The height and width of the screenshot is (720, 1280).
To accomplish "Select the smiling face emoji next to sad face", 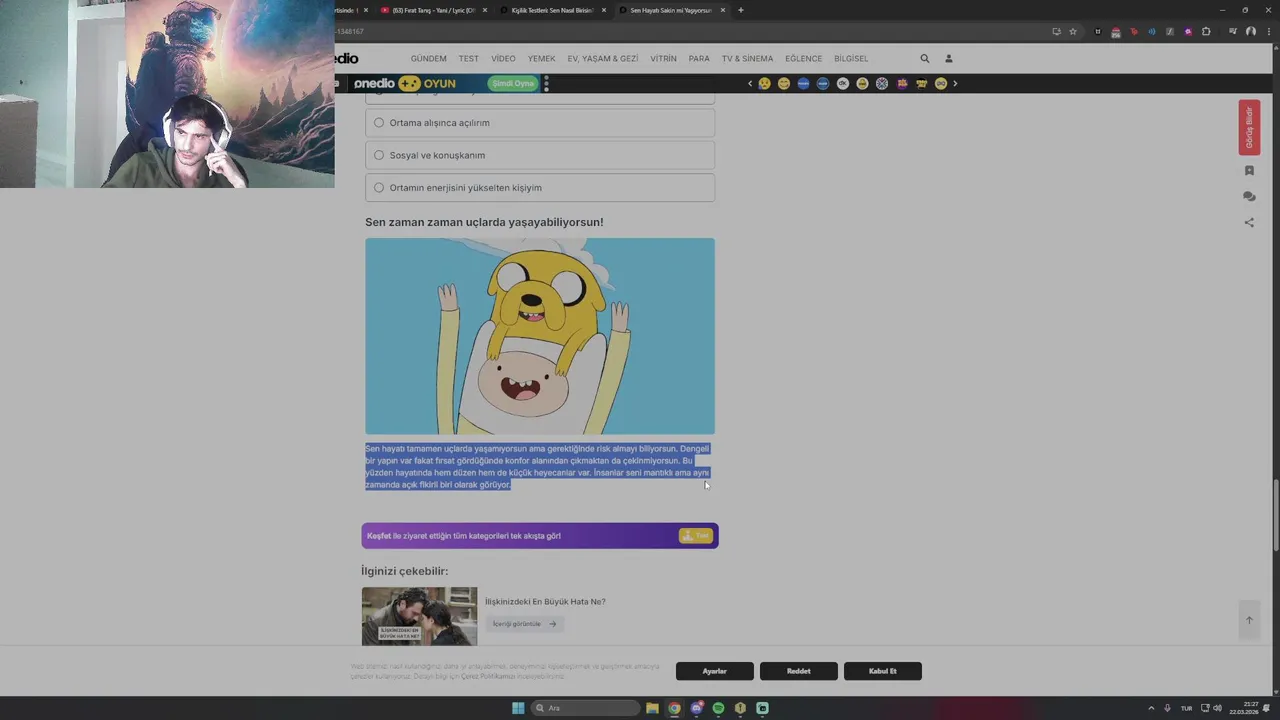I will (784, 84).
